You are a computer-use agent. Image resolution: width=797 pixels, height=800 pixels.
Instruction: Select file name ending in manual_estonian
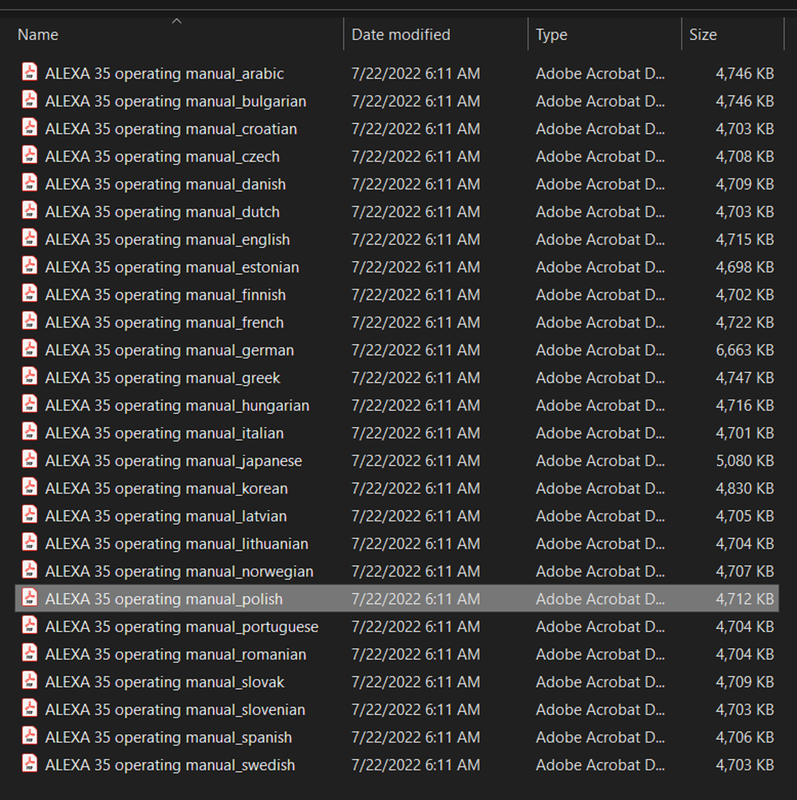tap(172, 267)
